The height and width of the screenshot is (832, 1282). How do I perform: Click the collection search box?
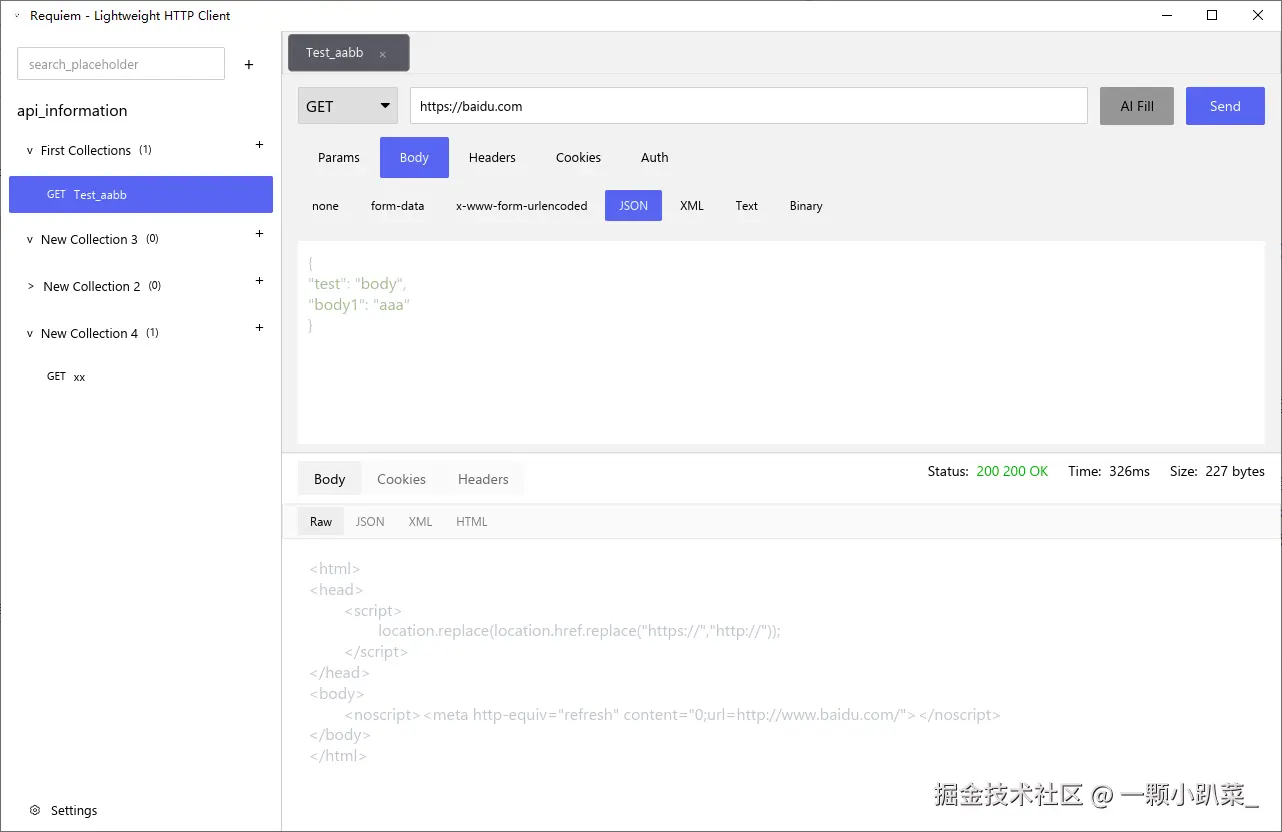click(x=121, y=64)
